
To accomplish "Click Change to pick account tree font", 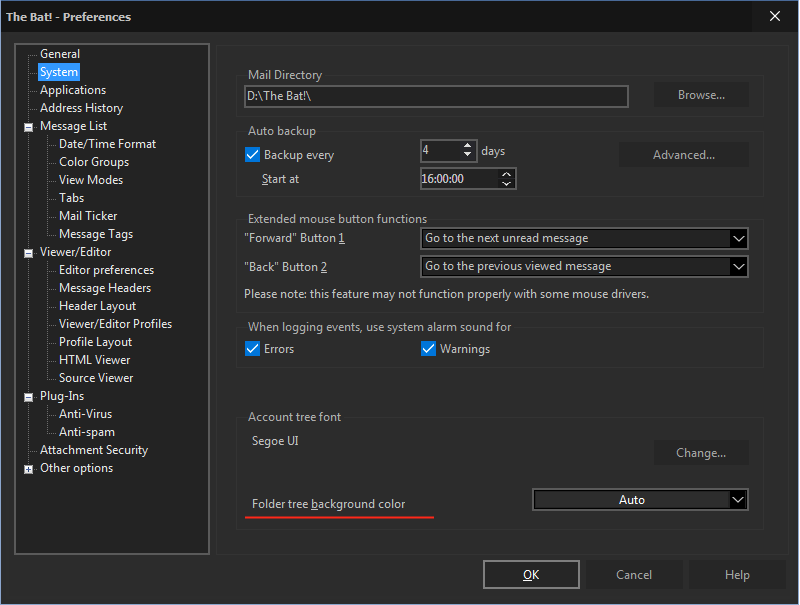I will [x=701, y=452].
